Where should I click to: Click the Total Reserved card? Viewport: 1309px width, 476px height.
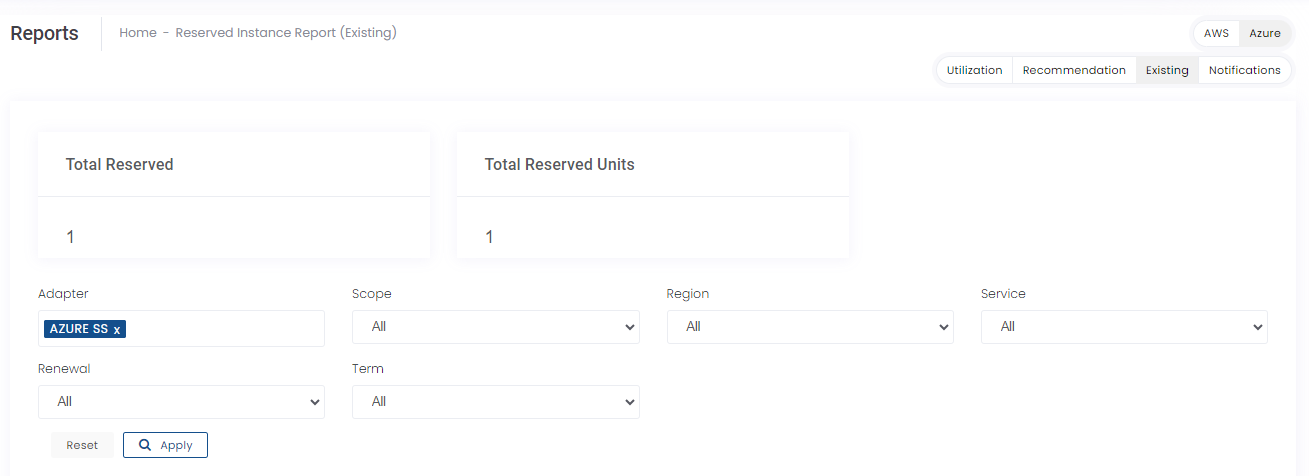click(x=234, y=195)
